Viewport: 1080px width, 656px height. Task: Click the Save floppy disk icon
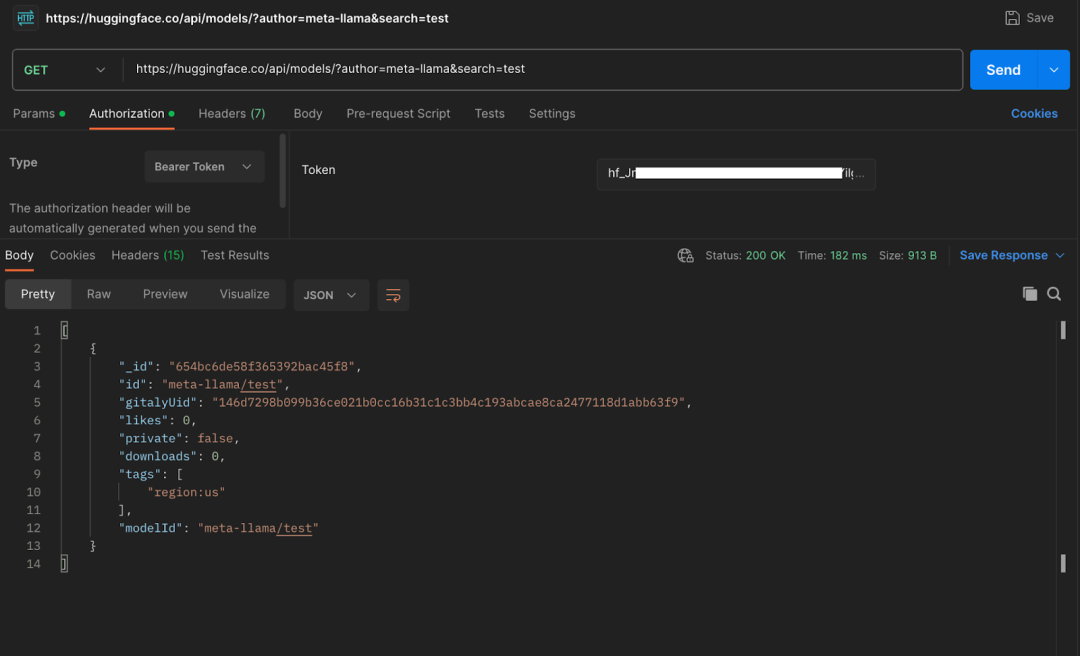point(1012,18)
